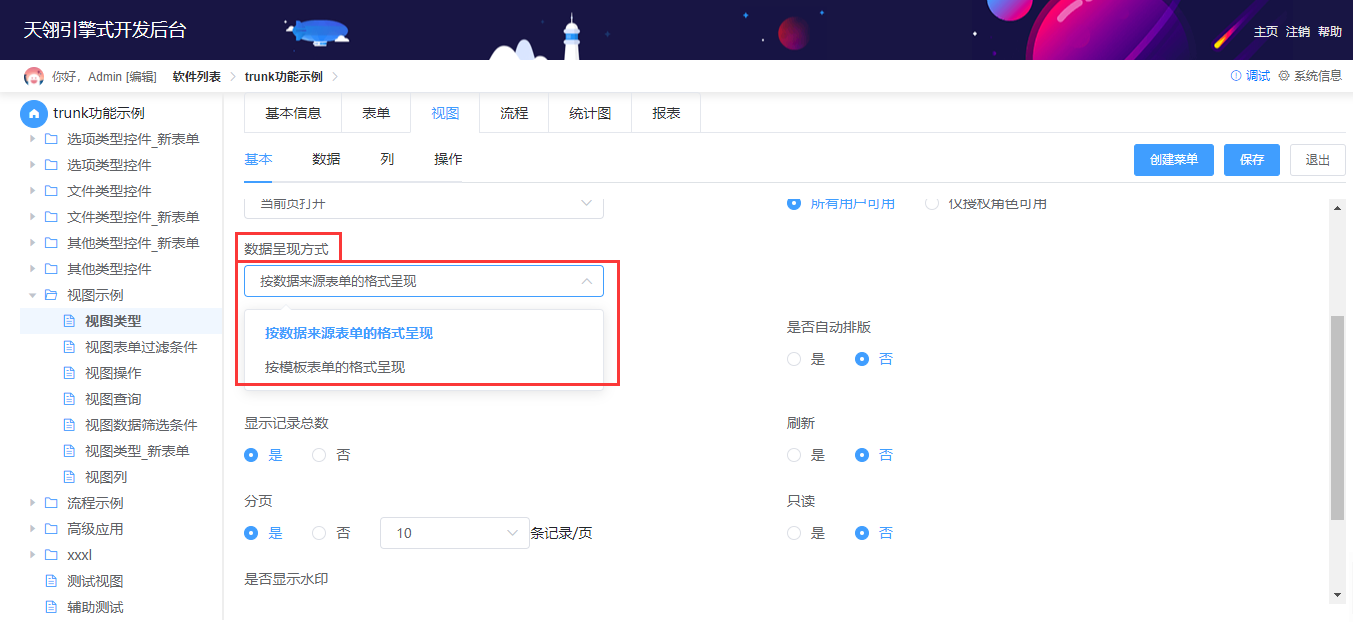Image resolution: width=1353 pixels, height=622 pixels.
Task: Click the open folder icon of 视图示例
Action: click(x=51, y=295)
